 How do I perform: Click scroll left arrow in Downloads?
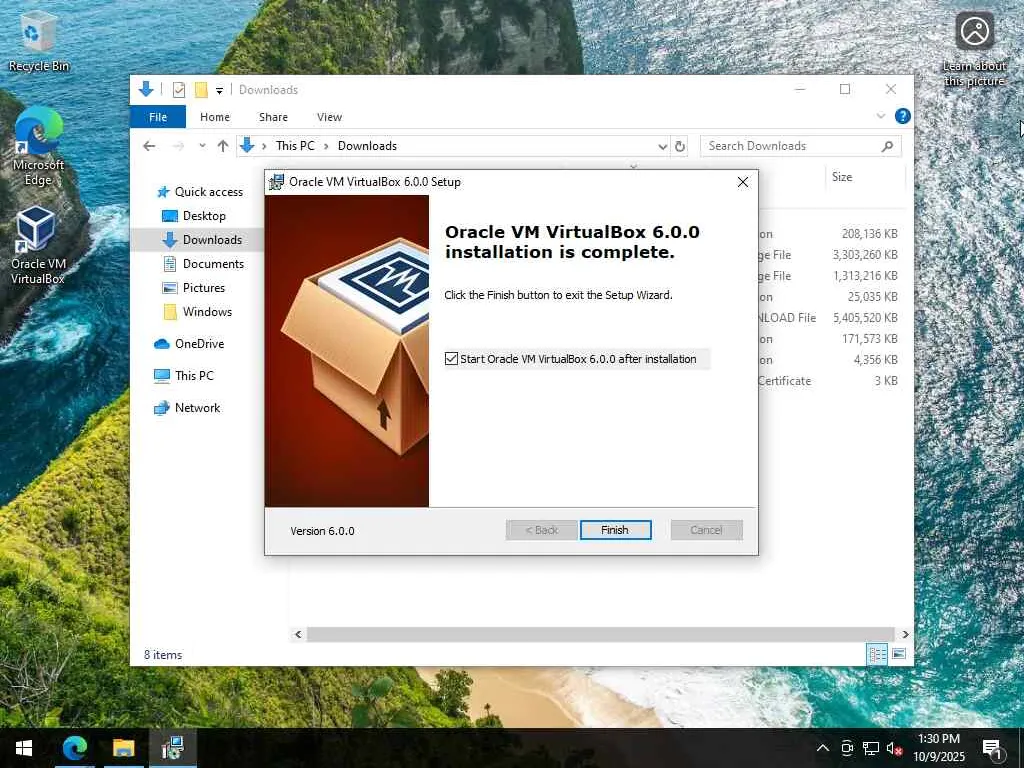point(298,634)
